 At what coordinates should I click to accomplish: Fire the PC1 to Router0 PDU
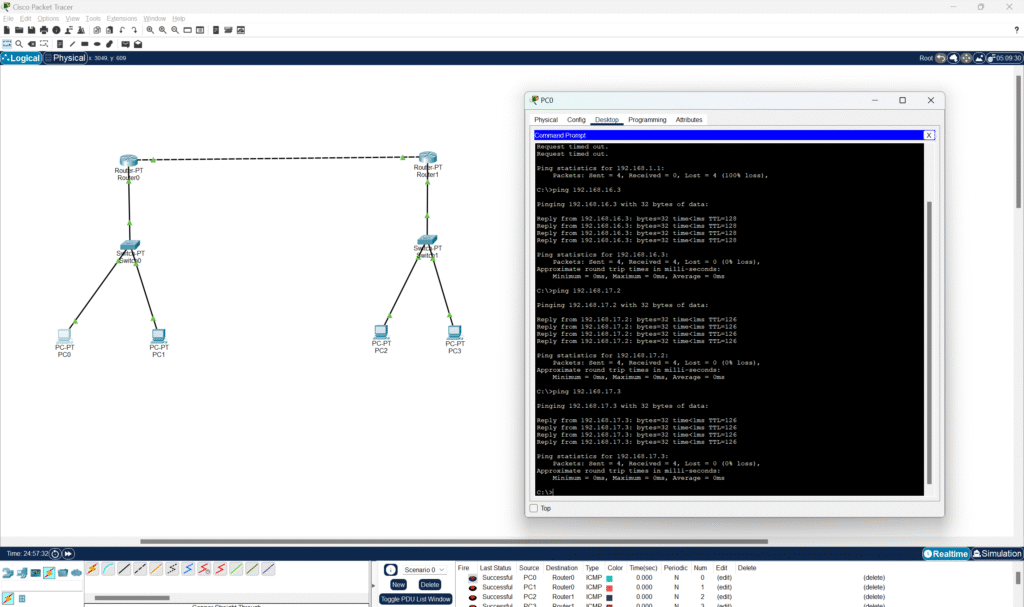[473, 587]
